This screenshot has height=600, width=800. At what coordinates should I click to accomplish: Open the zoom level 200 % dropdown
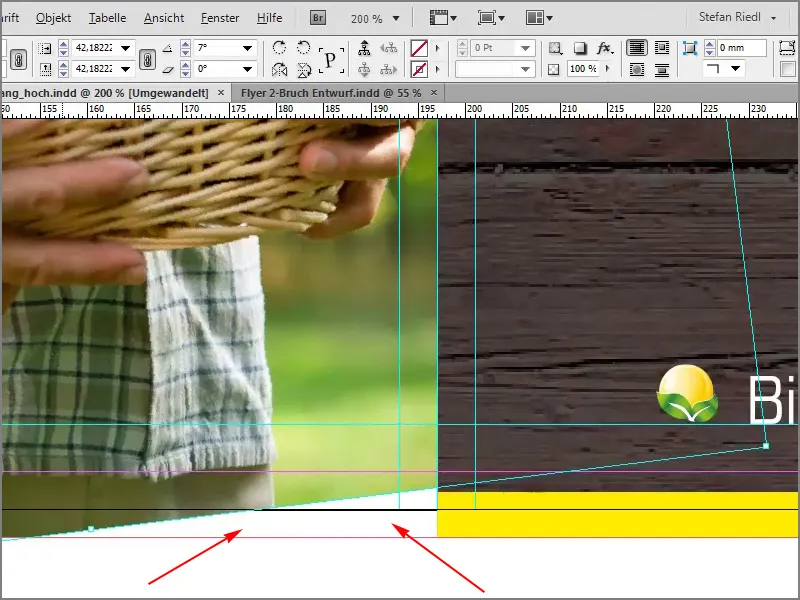tap(396, 18)
